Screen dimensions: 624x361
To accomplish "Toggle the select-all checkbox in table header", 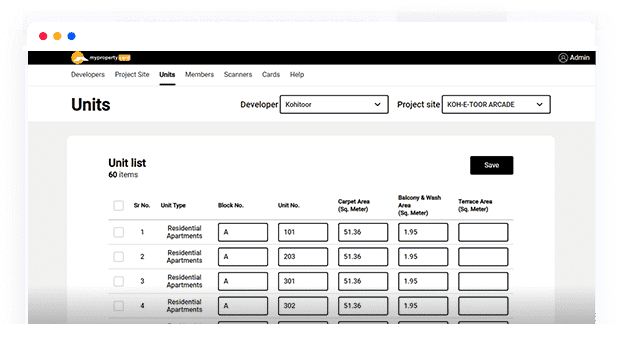I will 119,205.
